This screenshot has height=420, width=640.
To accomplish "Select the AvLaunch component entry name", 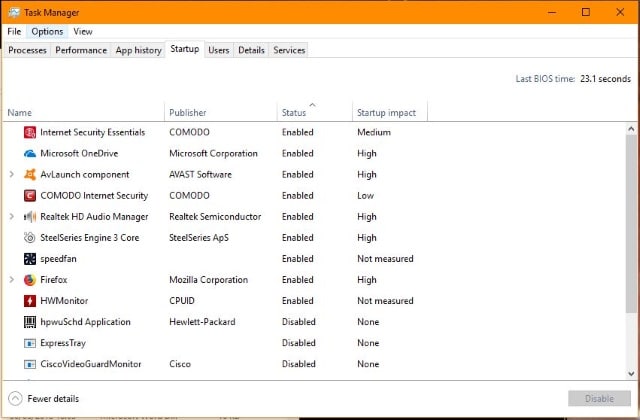I will pos(84,175).
